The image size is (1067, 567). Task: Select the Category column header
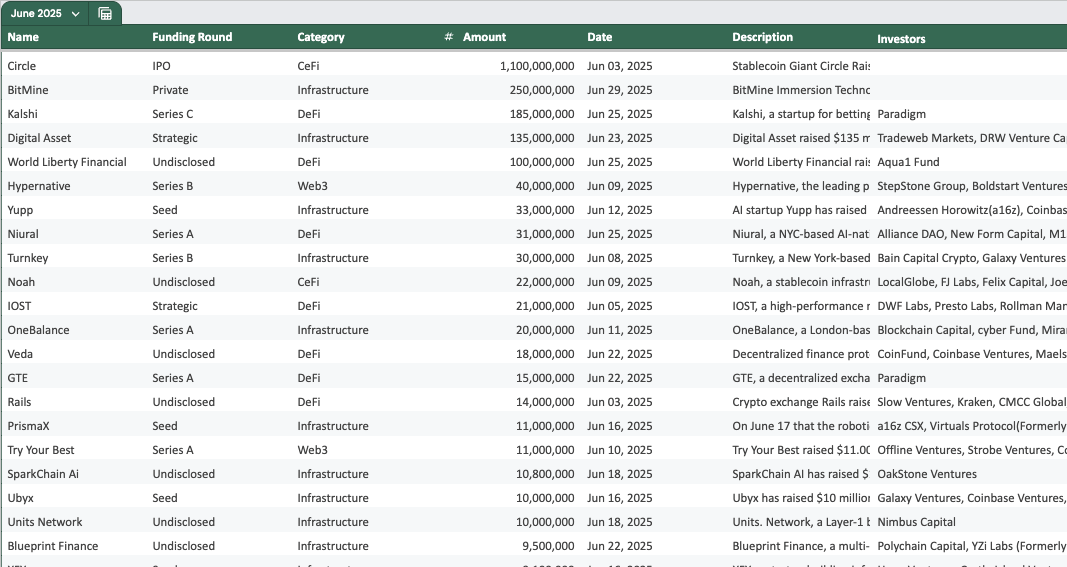point(321,37)
